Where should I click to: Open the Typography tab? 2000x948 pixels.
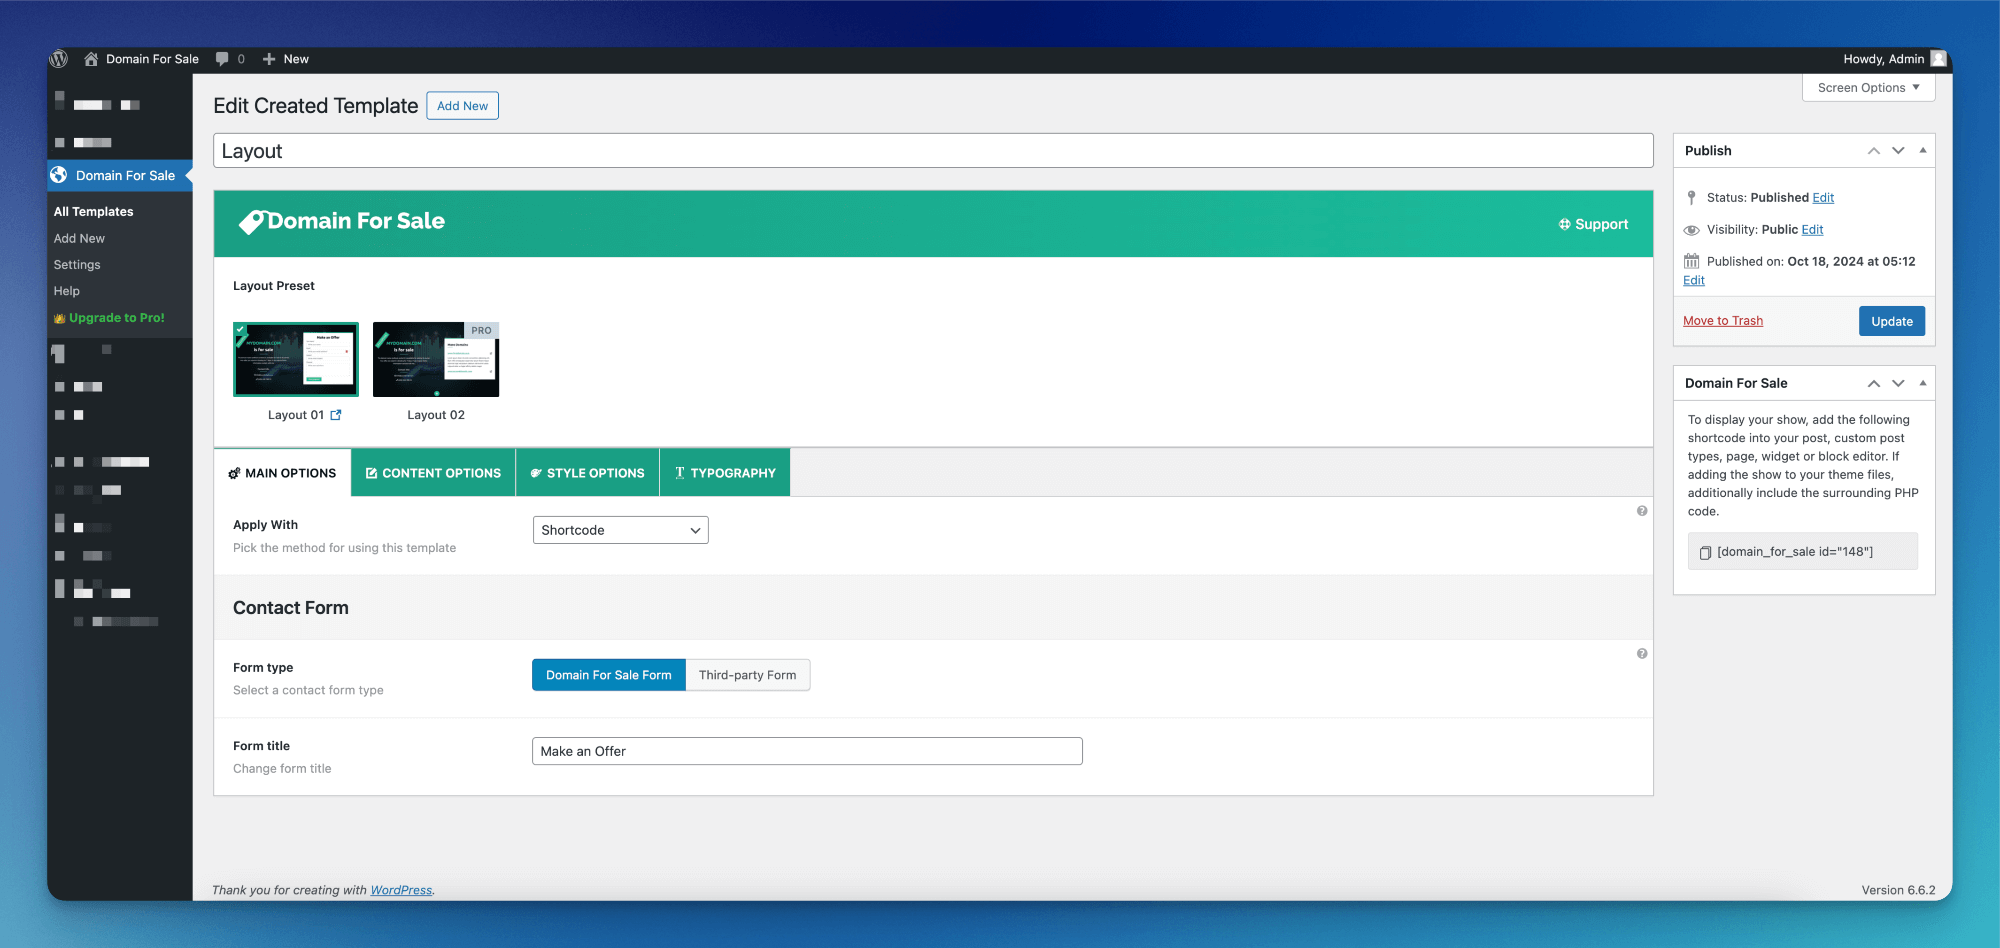[x=724, y=472]
